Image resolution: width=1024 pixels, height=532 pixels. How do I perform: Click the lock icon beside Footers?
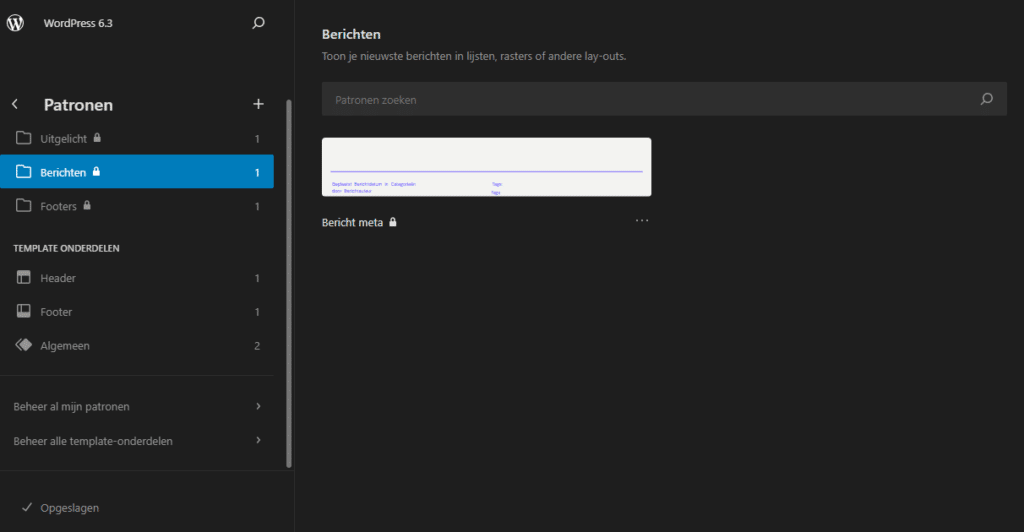pyautogui.click(x=87, y=206)
